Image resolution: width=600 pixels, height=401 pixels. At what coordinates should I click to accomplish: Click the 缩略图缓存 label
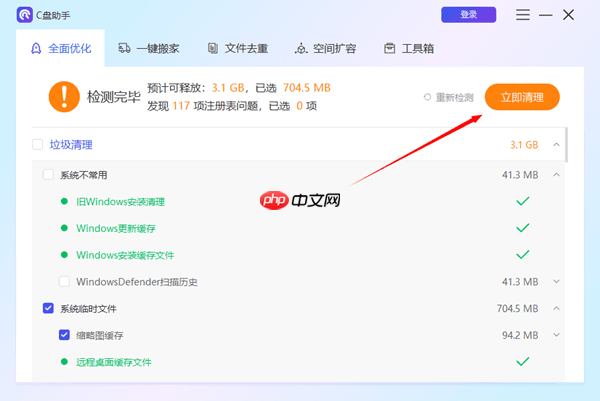click(99, 336)
